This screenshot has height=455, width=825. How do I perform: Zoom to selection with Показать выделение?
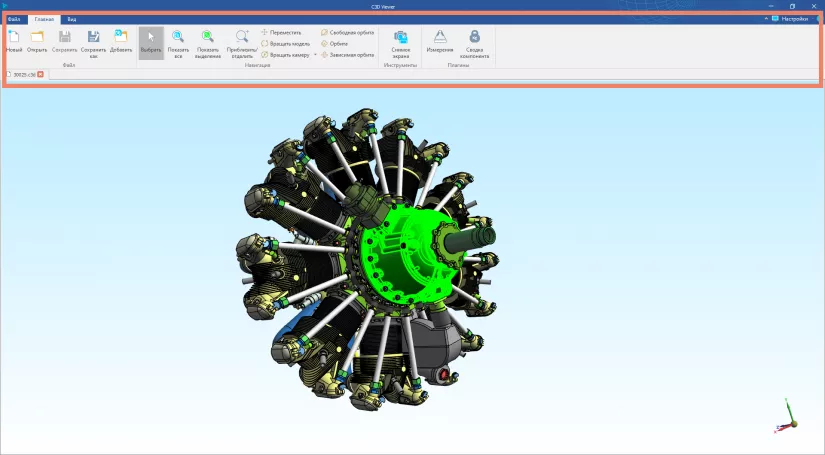208,44
